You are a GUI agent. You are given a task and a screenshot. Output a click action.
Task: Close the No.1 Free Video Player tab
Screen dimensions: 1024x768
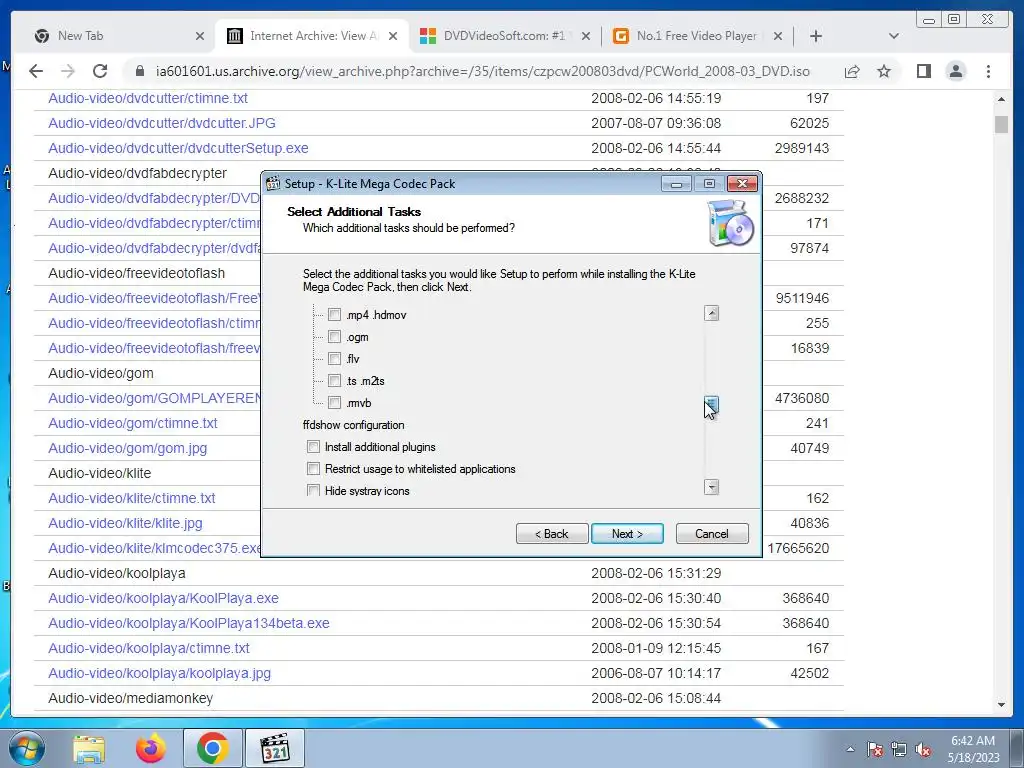pos(778,36)
